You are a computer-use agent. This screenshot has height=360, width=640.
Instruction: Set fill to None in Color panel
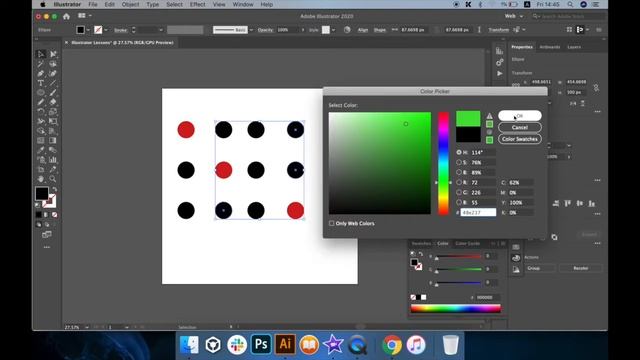[413, 297]
